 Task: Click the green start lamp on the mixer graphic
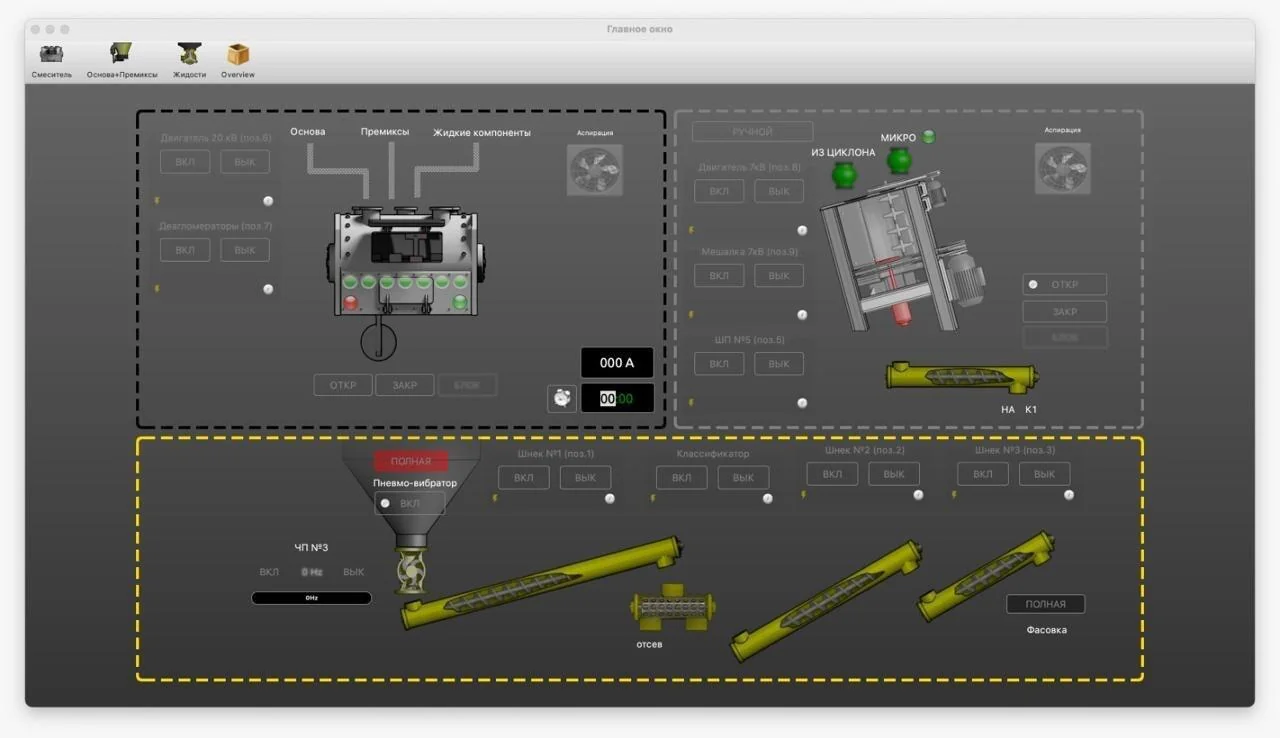point(459,302)
